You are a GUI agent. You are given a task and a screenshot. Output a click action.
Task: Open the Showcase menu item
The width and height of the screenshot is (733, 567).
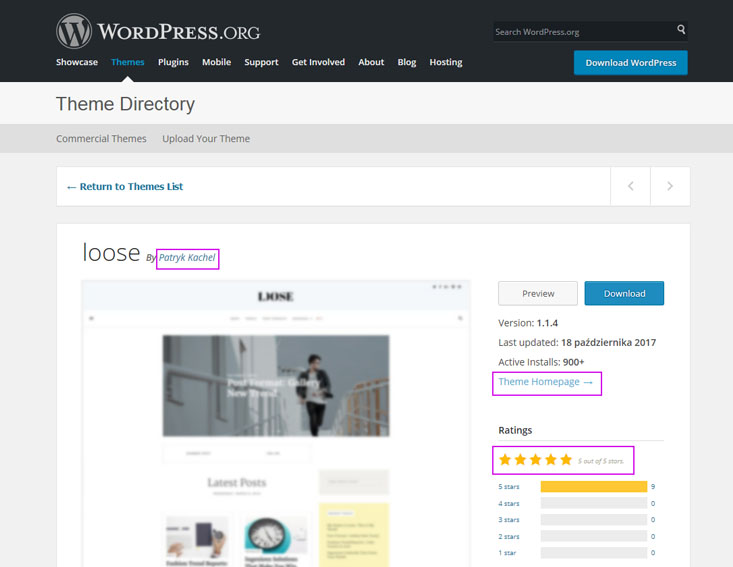tap(77, 62)
